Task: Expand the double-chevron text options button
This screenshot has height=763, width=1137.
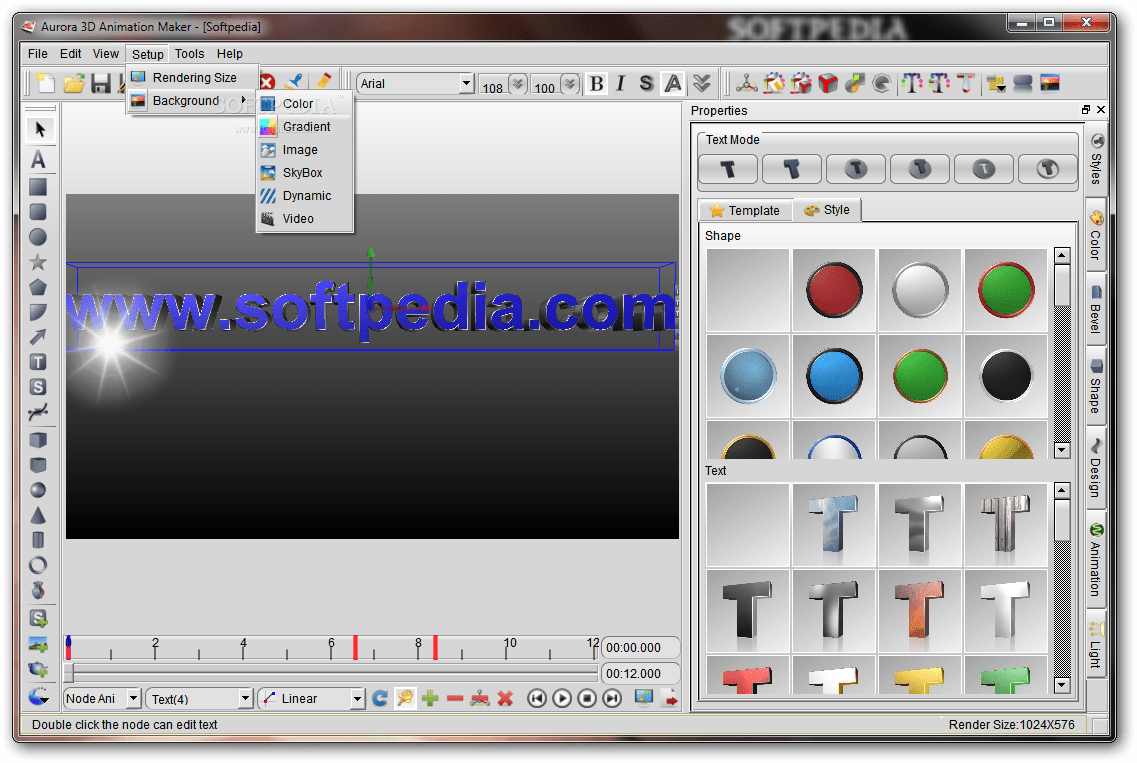Action: pyautogui.click(x=702, y=83)
